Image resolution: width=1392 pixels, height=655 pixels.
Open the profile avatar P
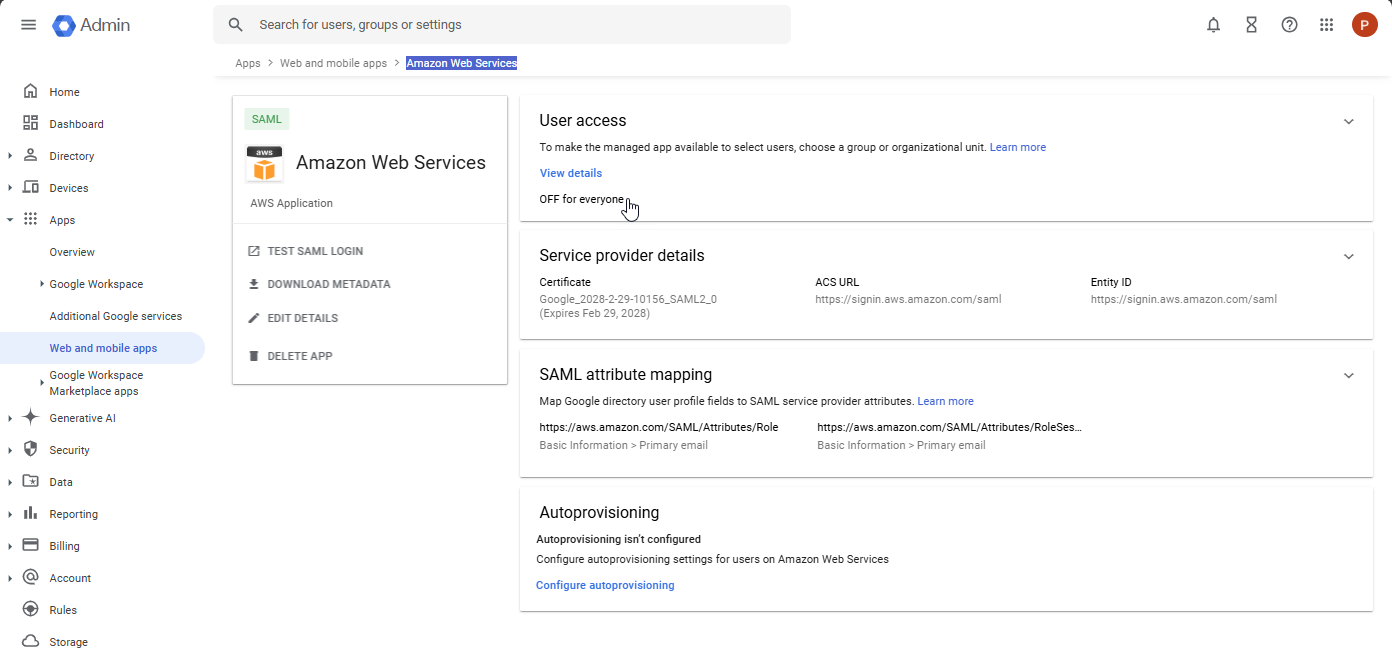1364,25
